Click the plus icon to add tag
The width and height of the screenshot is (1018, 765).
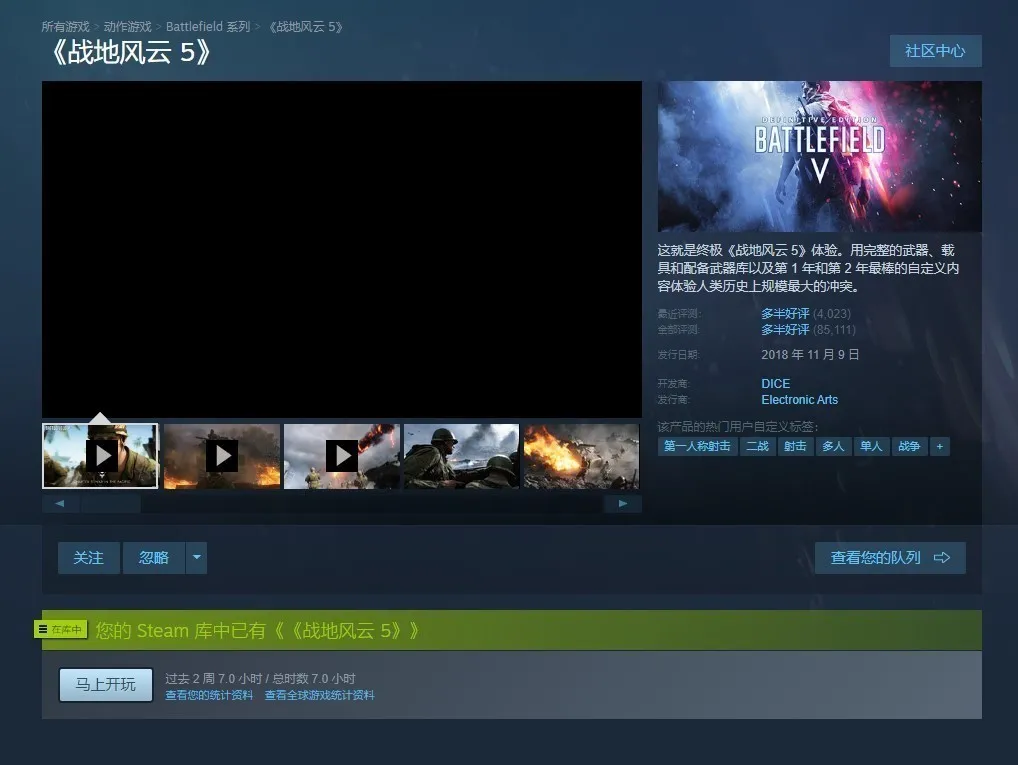click(x=939, y=446)
